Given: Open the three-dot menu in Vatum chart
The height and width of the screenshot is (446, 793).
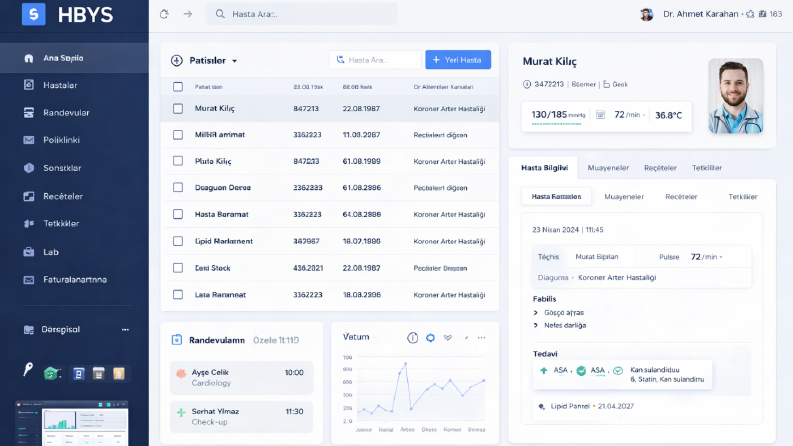Looking at the screenshot, I should [x=481, y=338].
